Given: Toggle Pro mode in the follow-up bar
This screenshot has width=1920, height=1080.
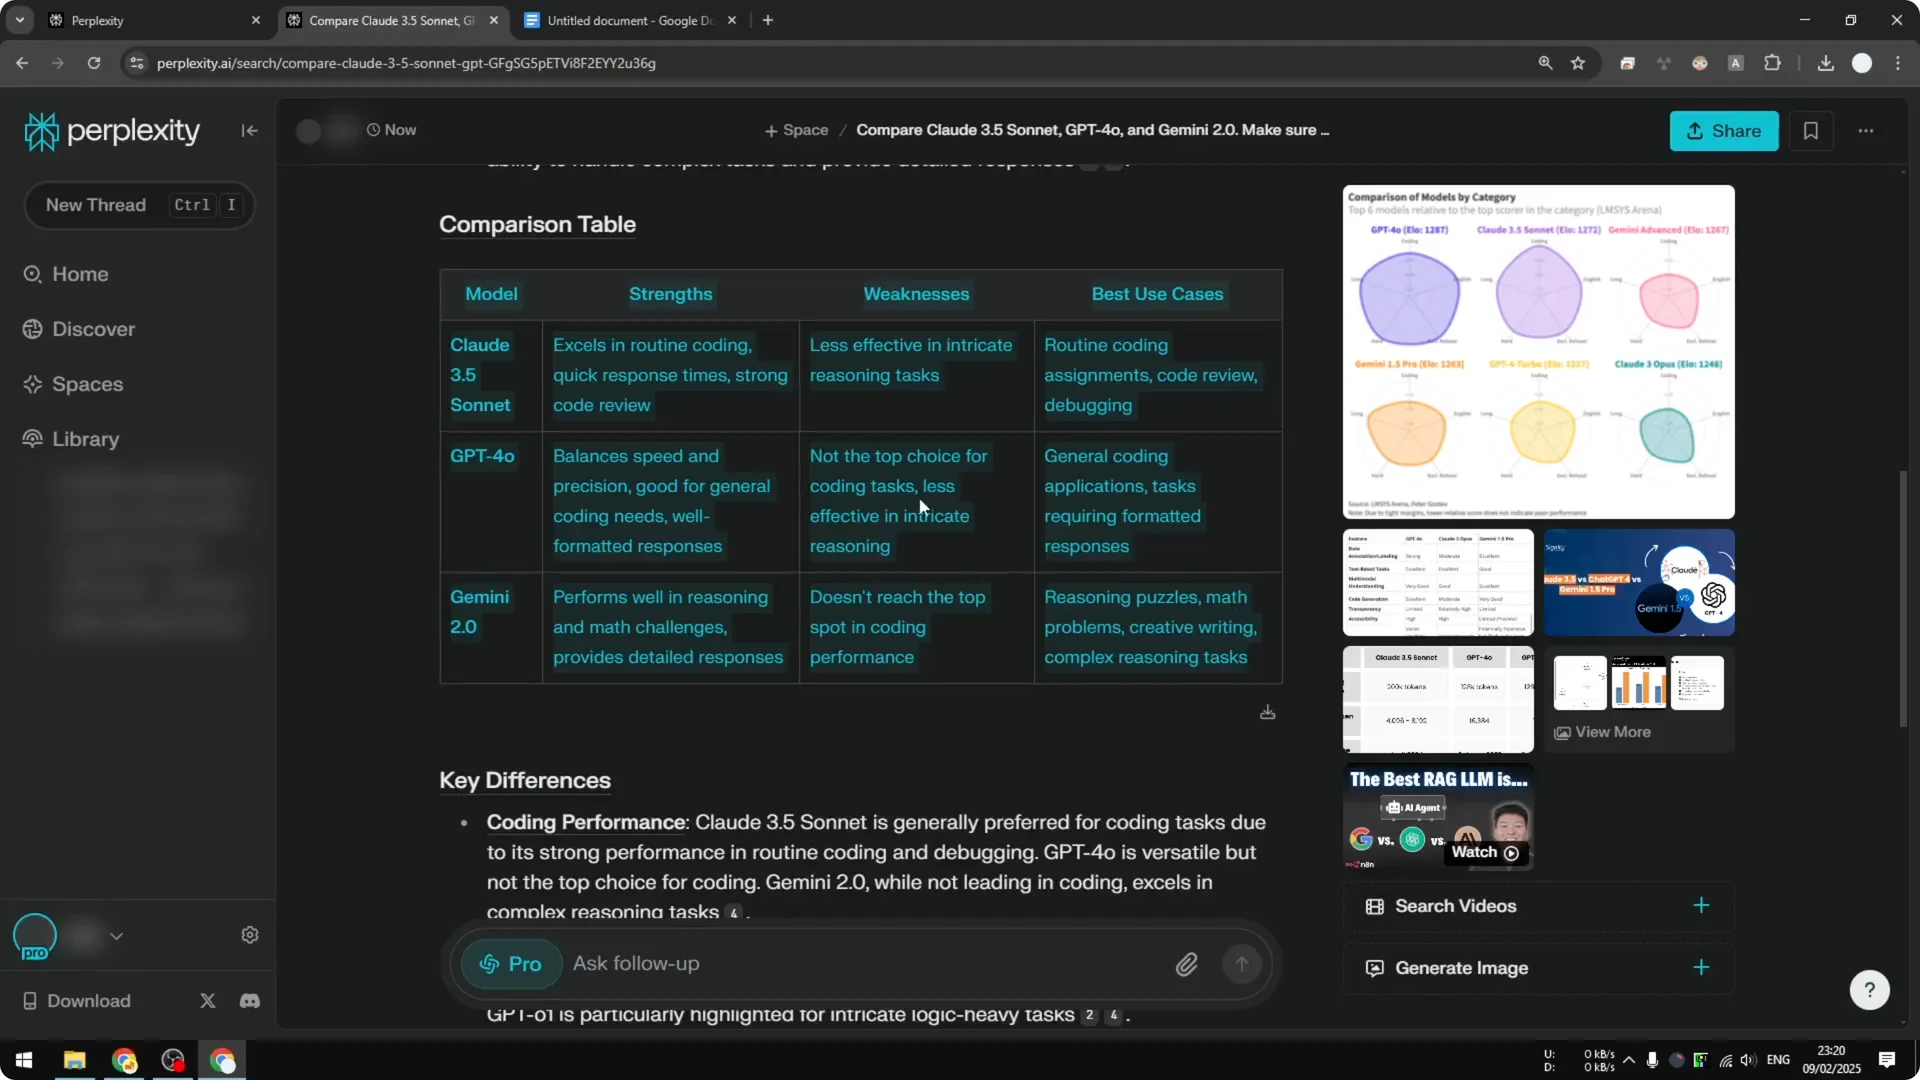Looking at the screenshot, I should point(510,963).
